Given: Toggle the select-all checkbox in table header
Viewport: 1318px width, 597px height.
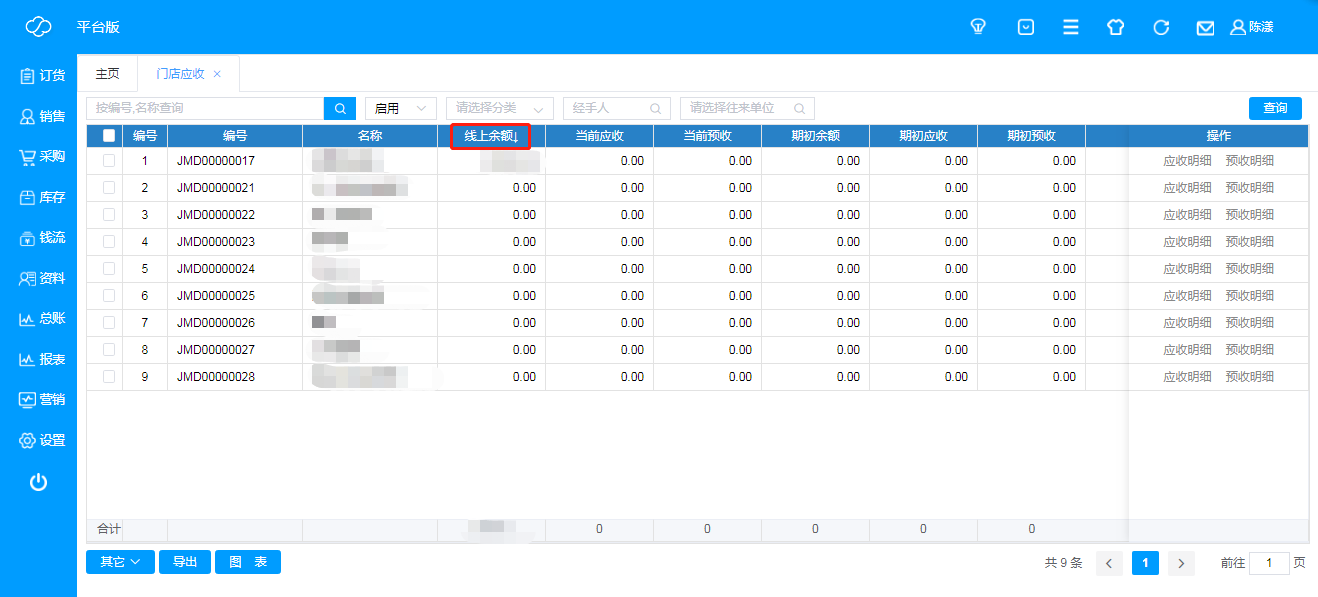Looking at the screenshot, I should tap(109, 136).
